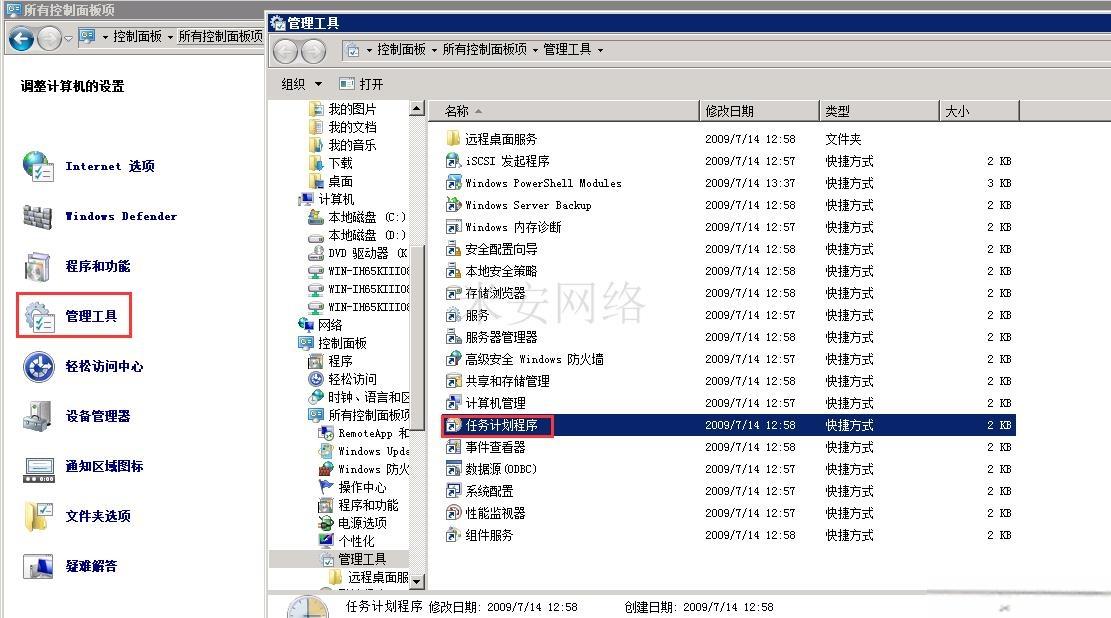Select DVD 驱动器 in navigation tree
1111x618 pixels.
click(368, 253)
